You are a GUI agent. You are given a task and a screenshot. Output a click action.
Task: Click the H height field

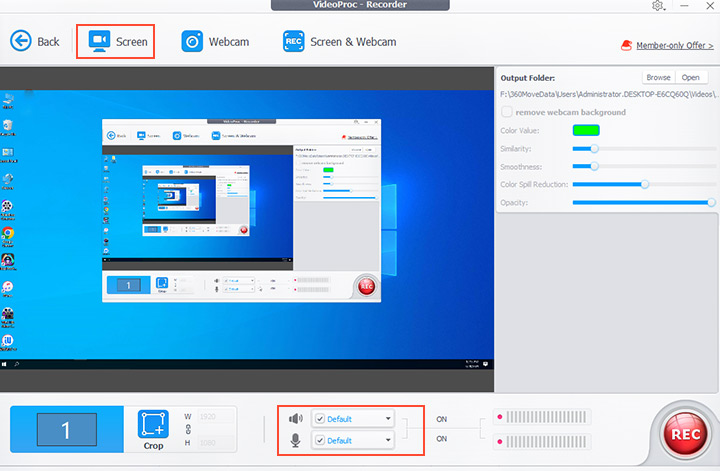pyautogui.click(x=216, y=443)
